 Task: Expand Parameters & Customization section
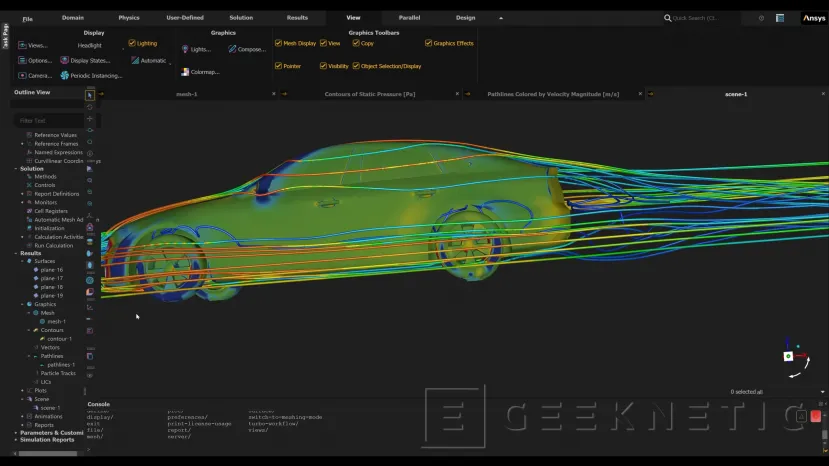[x=15, y=433]
